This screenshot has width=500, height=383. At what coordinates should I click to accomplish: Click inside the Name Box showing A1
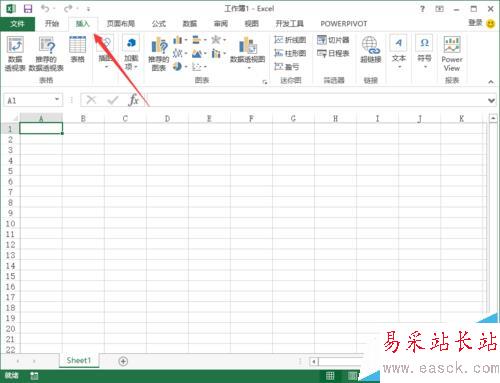click(x=27, y=100)
